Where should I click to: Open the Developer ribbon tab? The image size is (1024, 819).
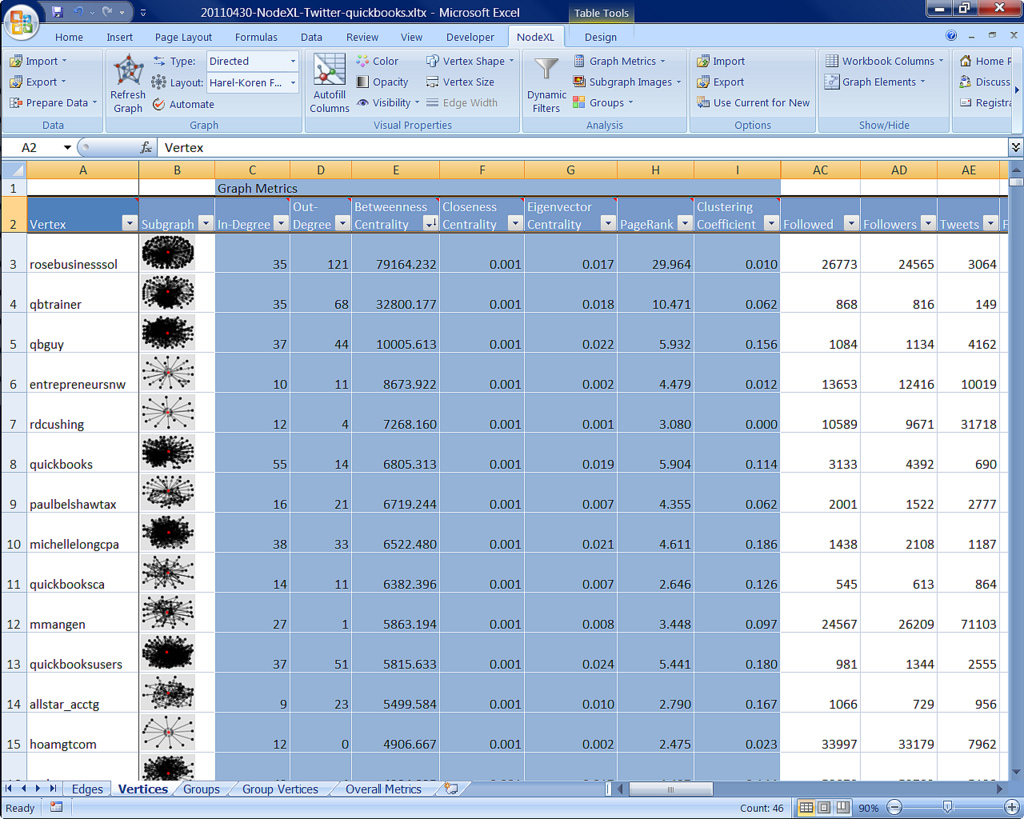coord(470,37)
